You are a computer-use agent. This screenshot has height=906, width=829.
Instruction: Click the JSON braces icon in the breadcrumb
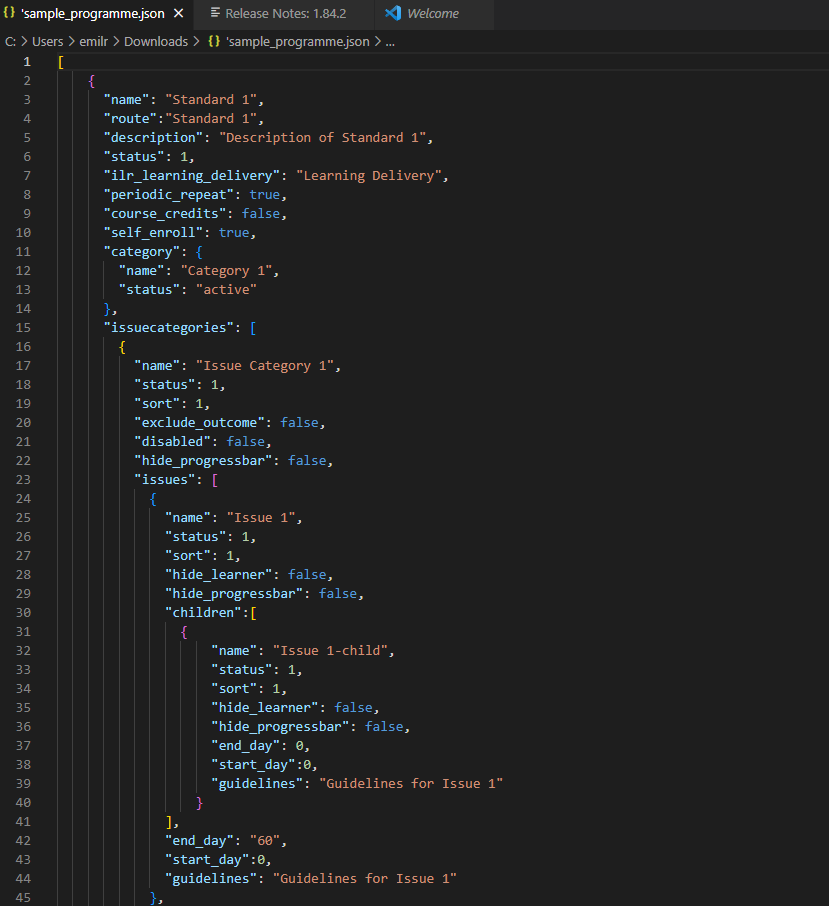point(214,42)
